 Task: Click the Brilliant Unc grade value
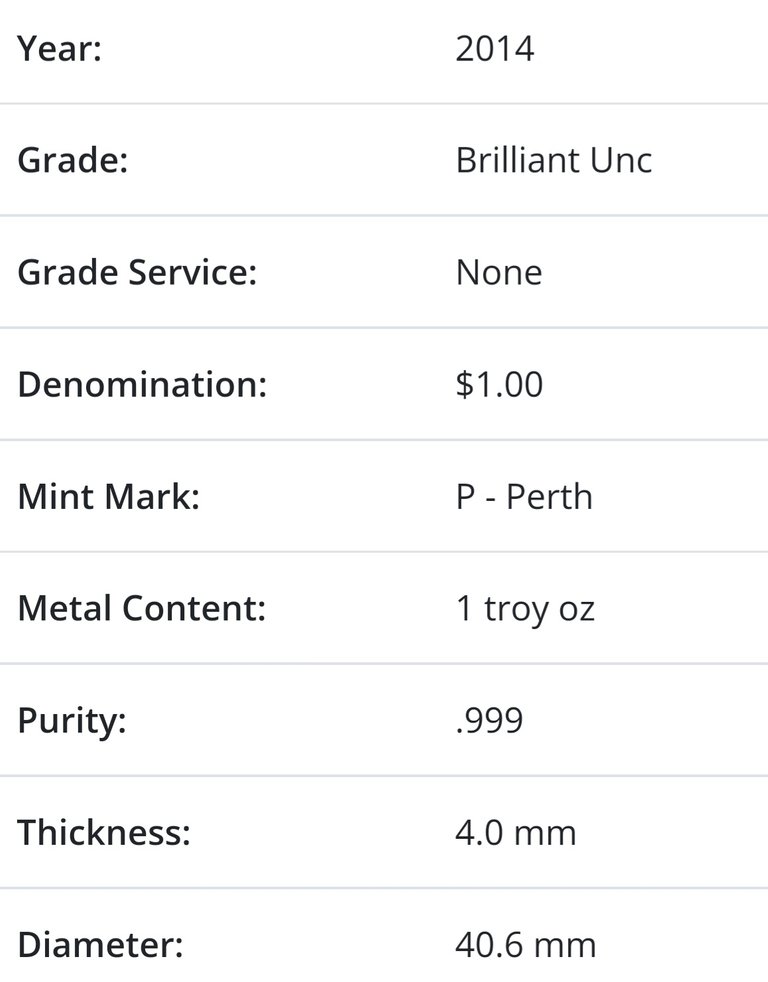click(554, 160)
